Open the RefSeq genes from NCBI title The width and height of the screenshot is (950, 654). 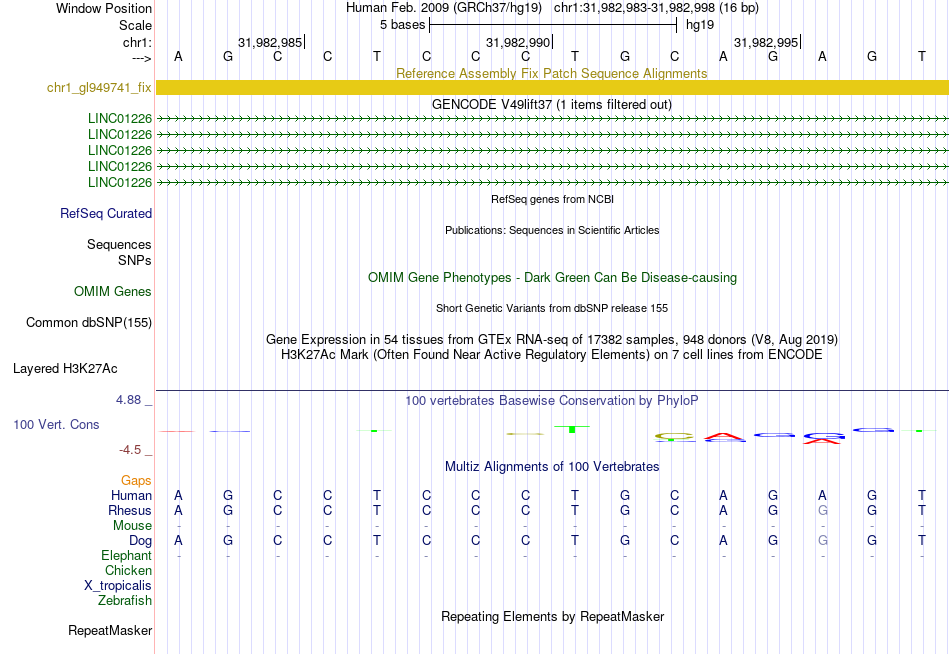(552, 199)
